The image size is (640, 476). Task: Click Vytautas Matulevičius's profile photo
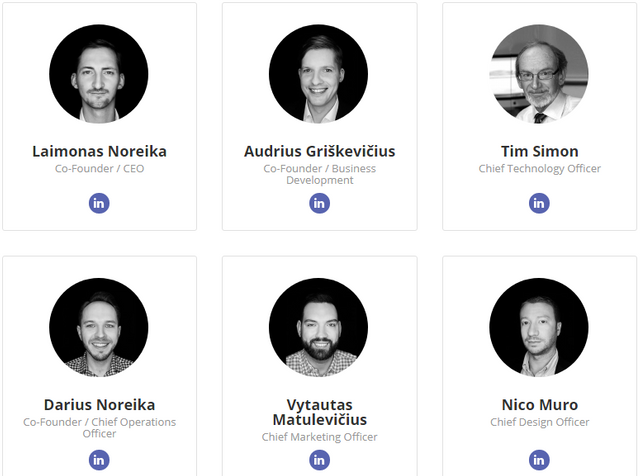coord(319,327)
